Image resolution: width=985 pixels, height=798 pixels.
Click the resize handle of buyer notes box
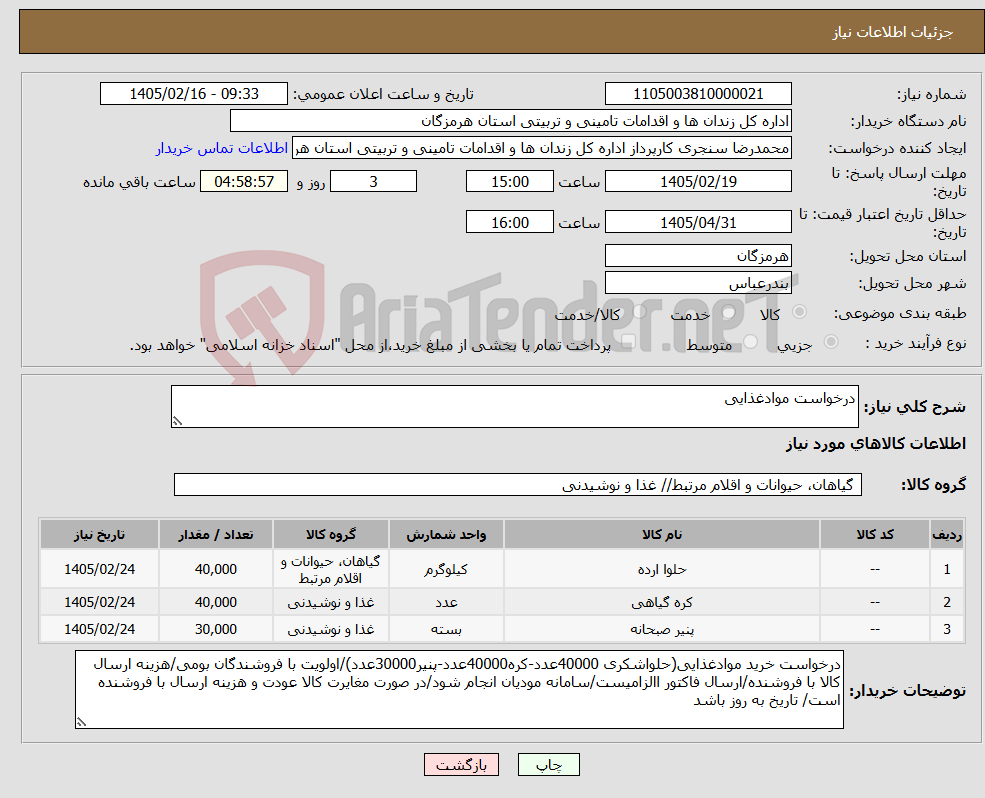click(x=81, y=723)
